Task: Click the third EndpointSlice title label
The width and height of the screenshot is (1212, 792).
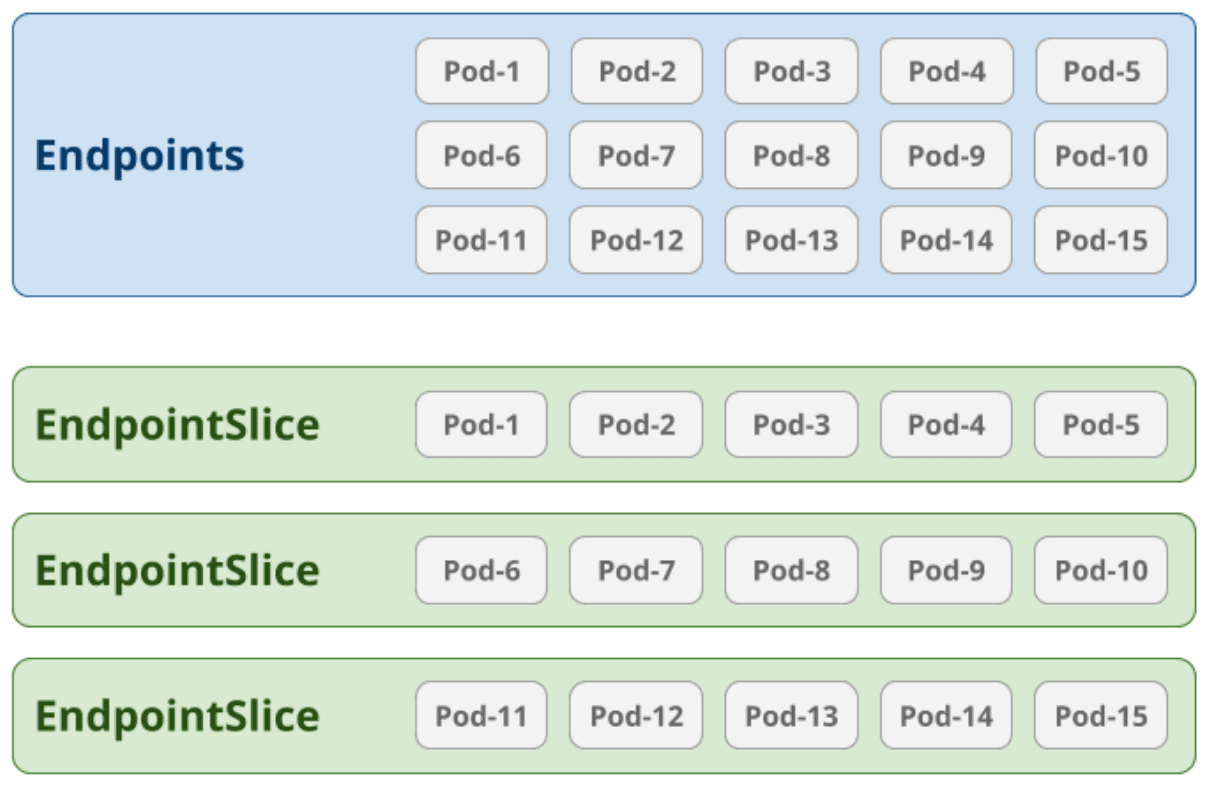Action: 177,716
